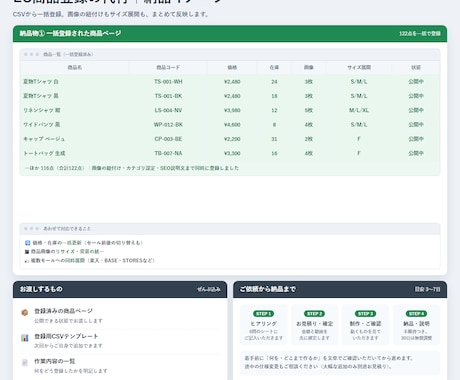Image resolution: width=460 pixels, height=380 pixels.
Task: Click the M/L/XL size cell
Action: pyautogui.click(x=359, y=110)
